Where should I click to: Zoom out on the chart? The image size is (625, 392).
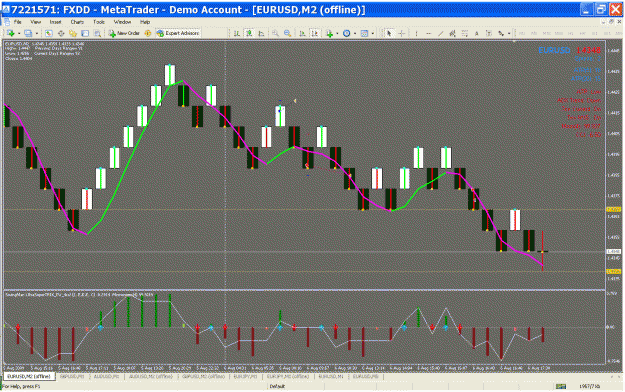(287, 33)
